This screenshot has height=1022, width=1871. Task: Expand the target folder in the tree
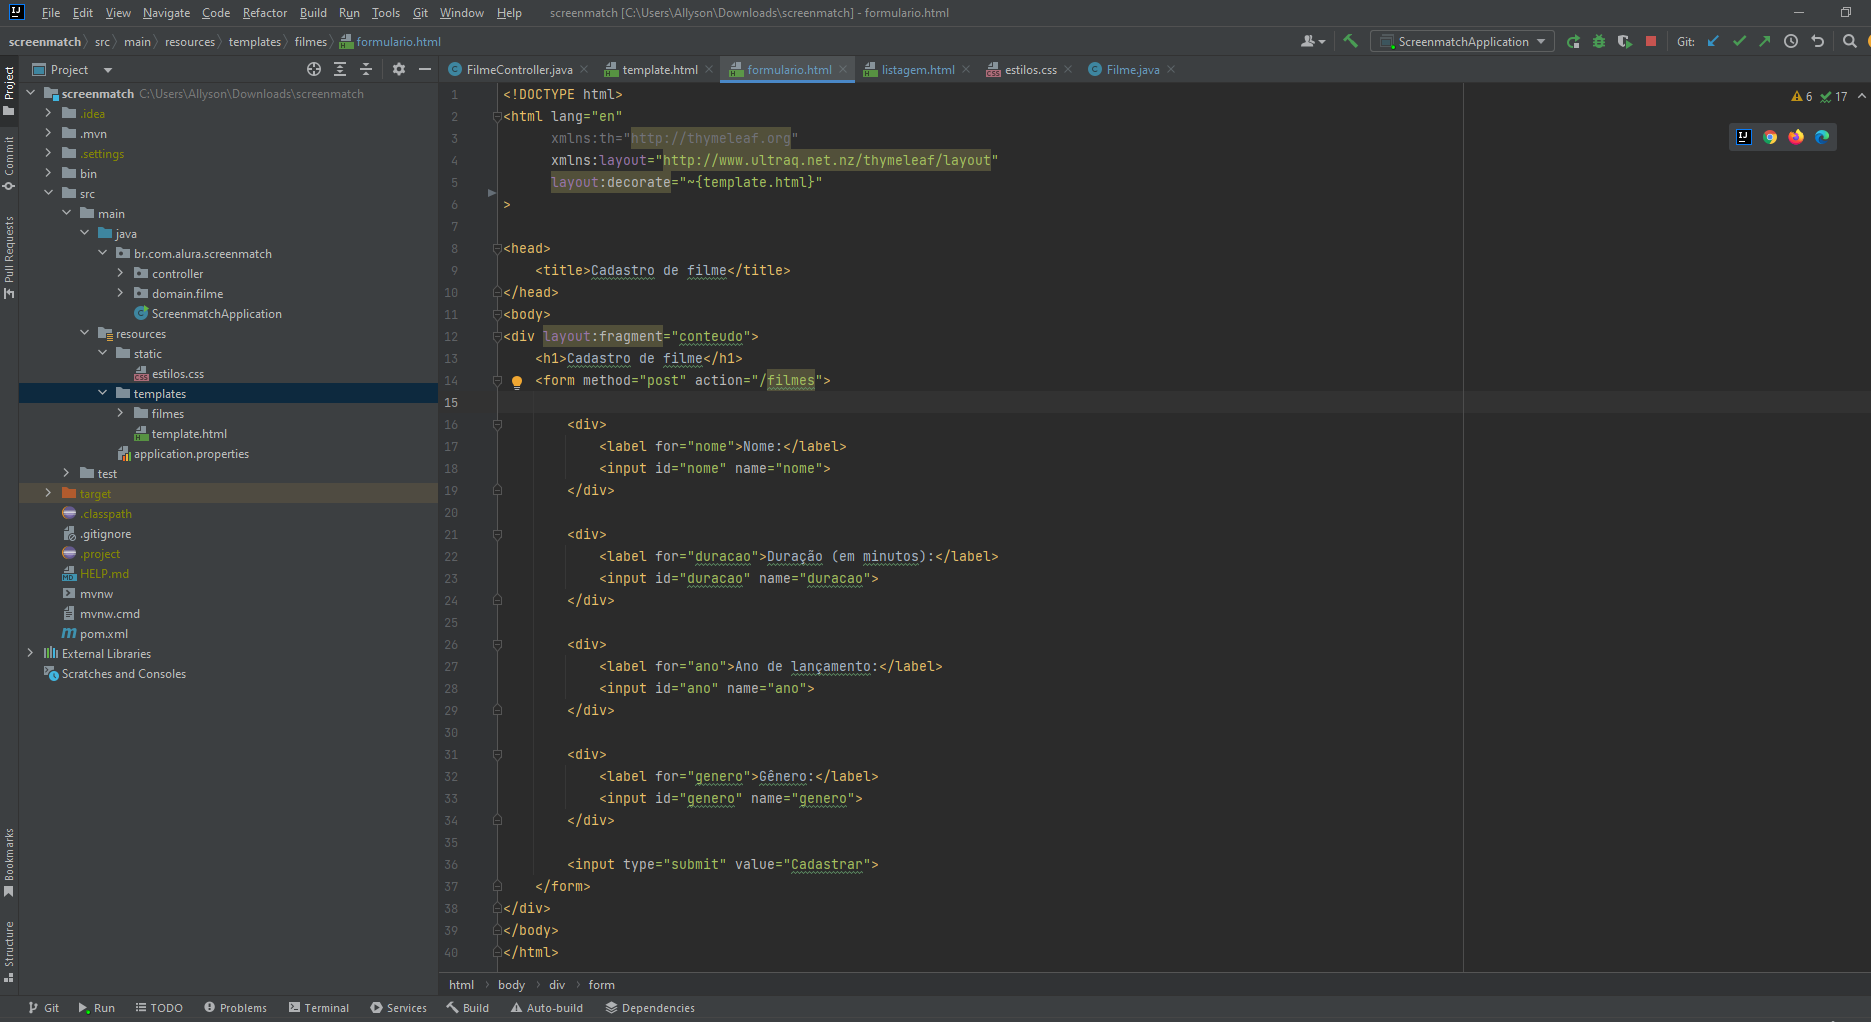coord(48,493)
